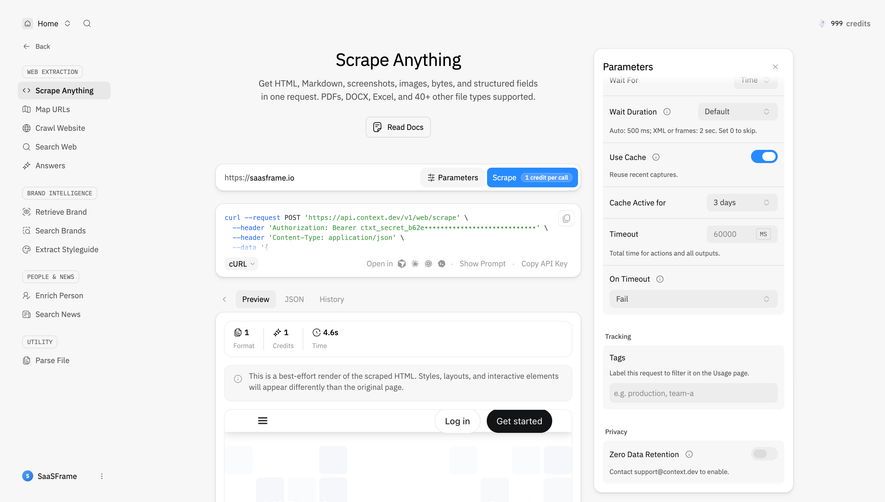Select Scrape Anything in sidebar

coord(64,90)
